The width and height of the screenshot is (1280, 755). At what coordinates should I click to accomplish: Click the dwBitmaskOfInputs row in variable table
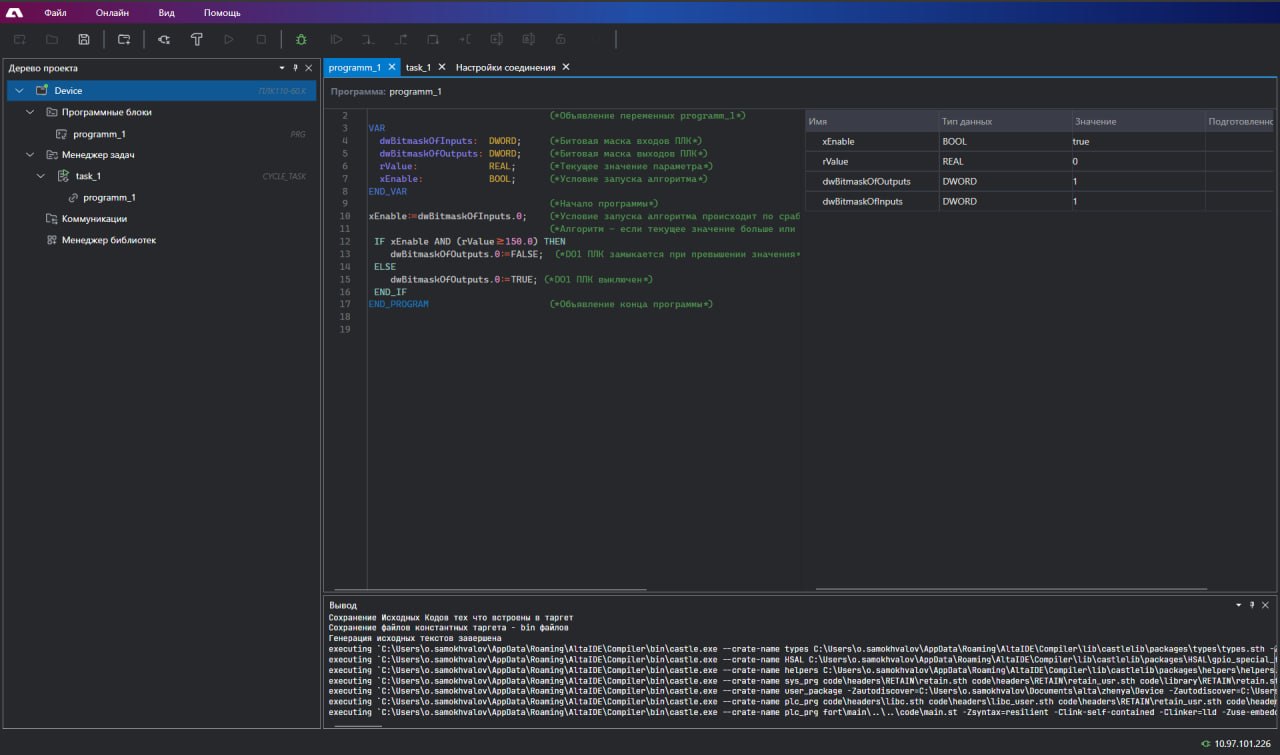pyautogui.click(x=1041, y=202)
